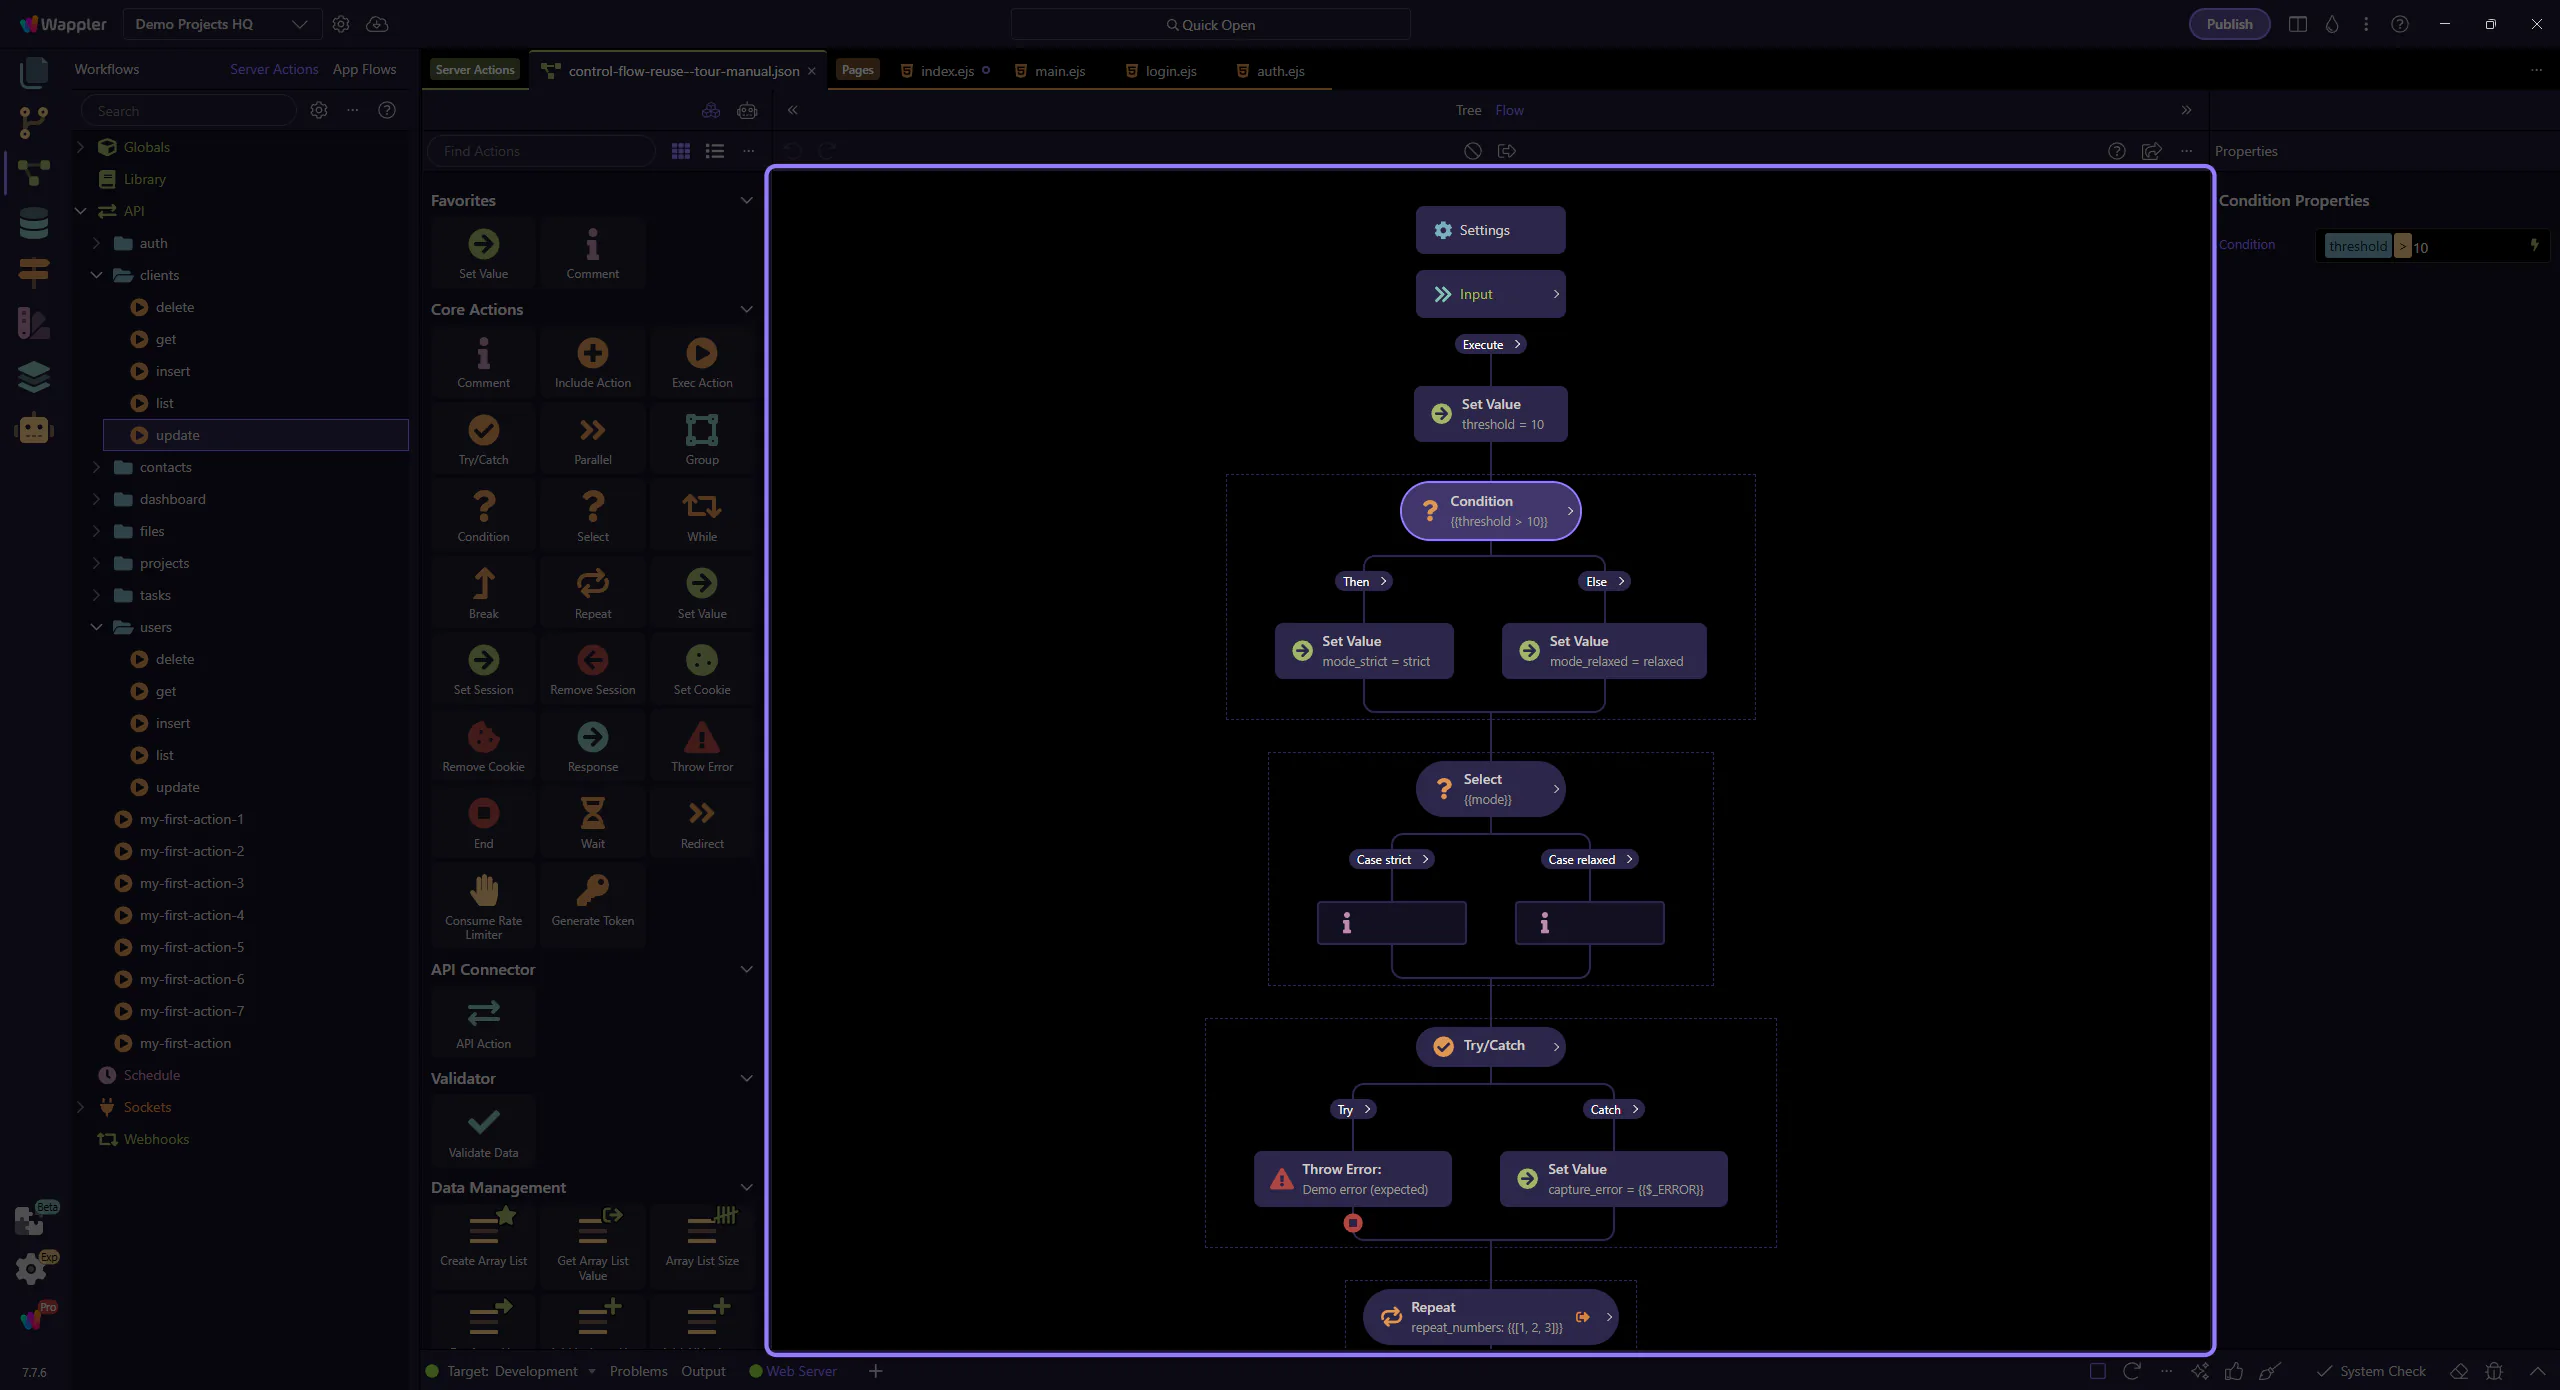
Task: Open the Database Manager in left sidebar
Action: [x=33, y=223]
